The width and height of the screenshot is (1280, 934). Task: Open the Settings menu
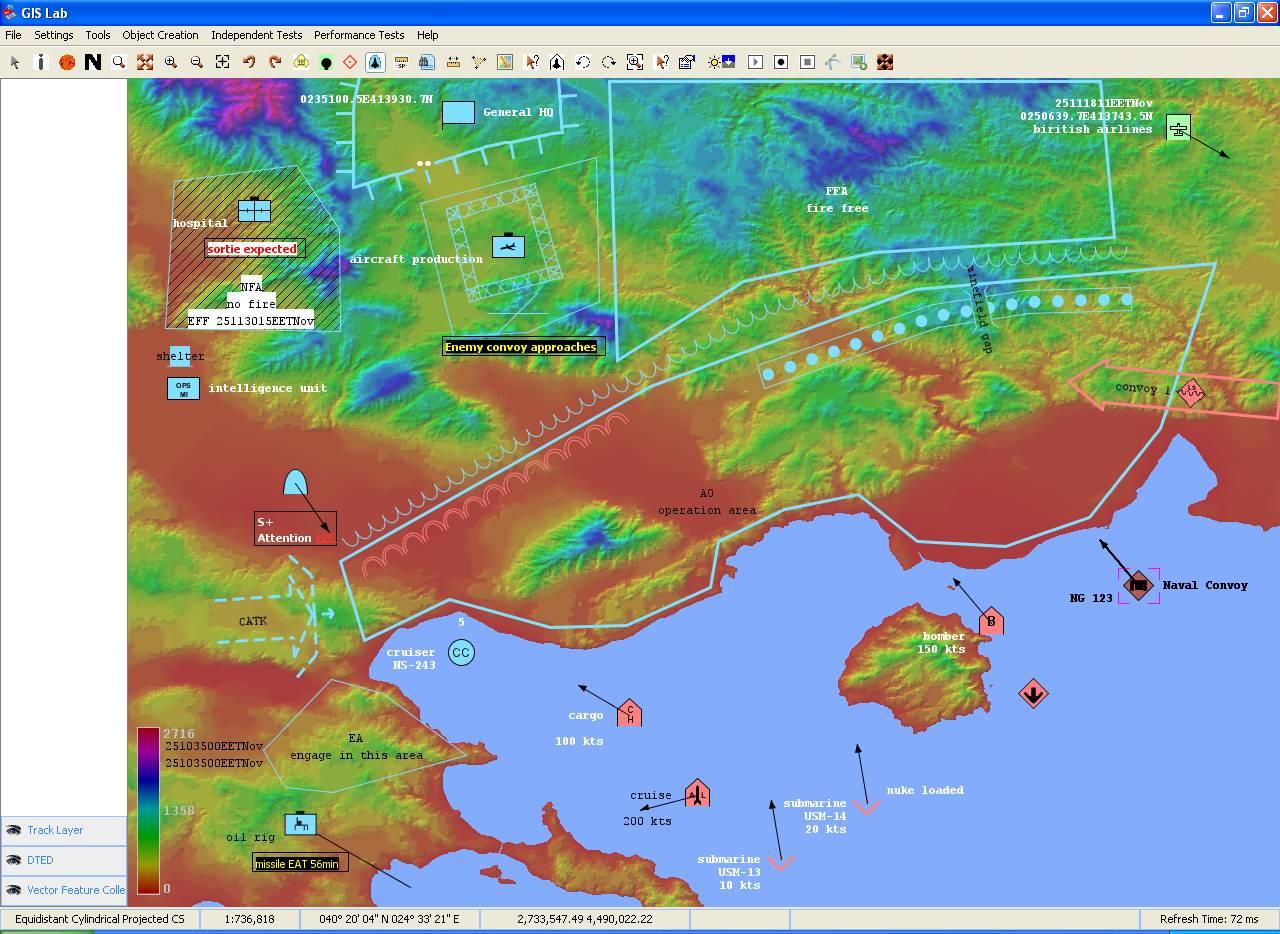(54, 35)
